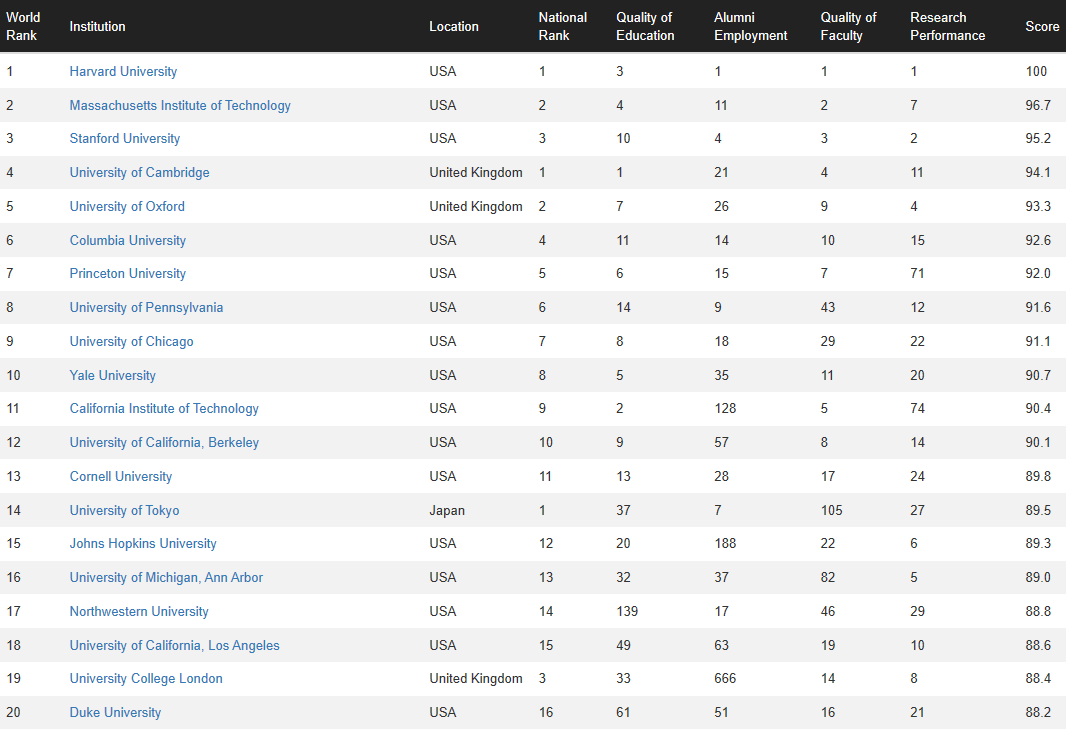The height and width of the screenshot is (729, 1066).
Task: Select alumni employment value 666
Action: tap(725, 679)
